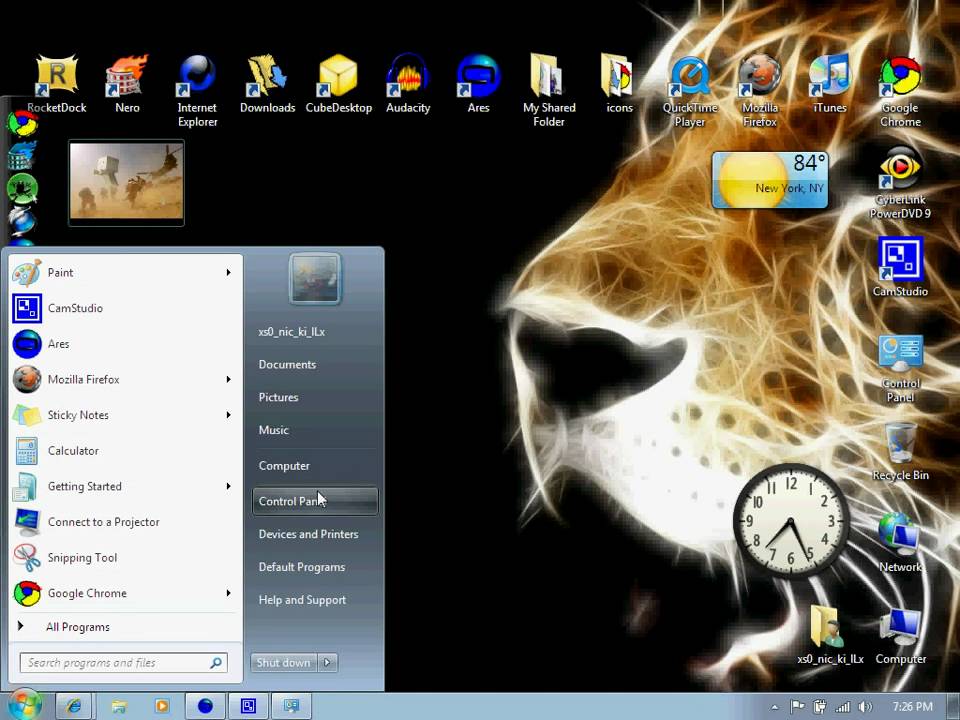Viewport: 960px width, 720px height.
Task: Show hidden tray icons arrow
Action: [774, 707]
